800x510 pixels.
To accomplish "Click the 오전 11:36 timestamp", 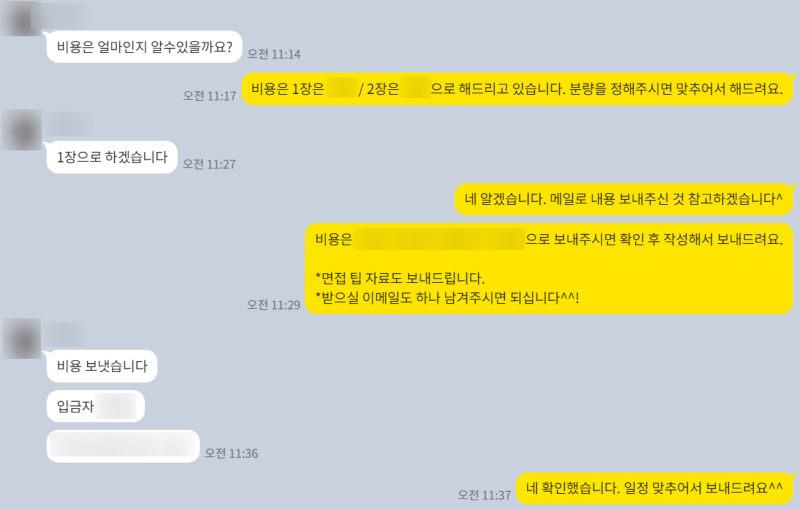I will click(232, 453).
